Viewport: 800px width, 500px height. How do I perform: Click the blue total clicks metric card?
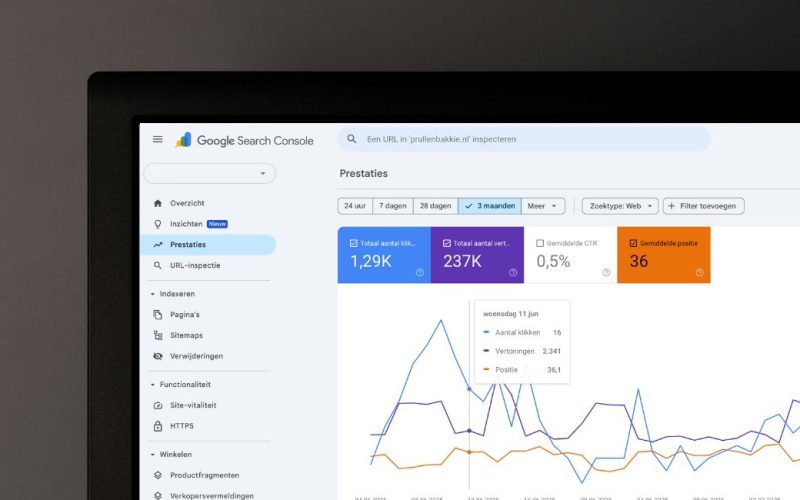(x=384, y=255)
